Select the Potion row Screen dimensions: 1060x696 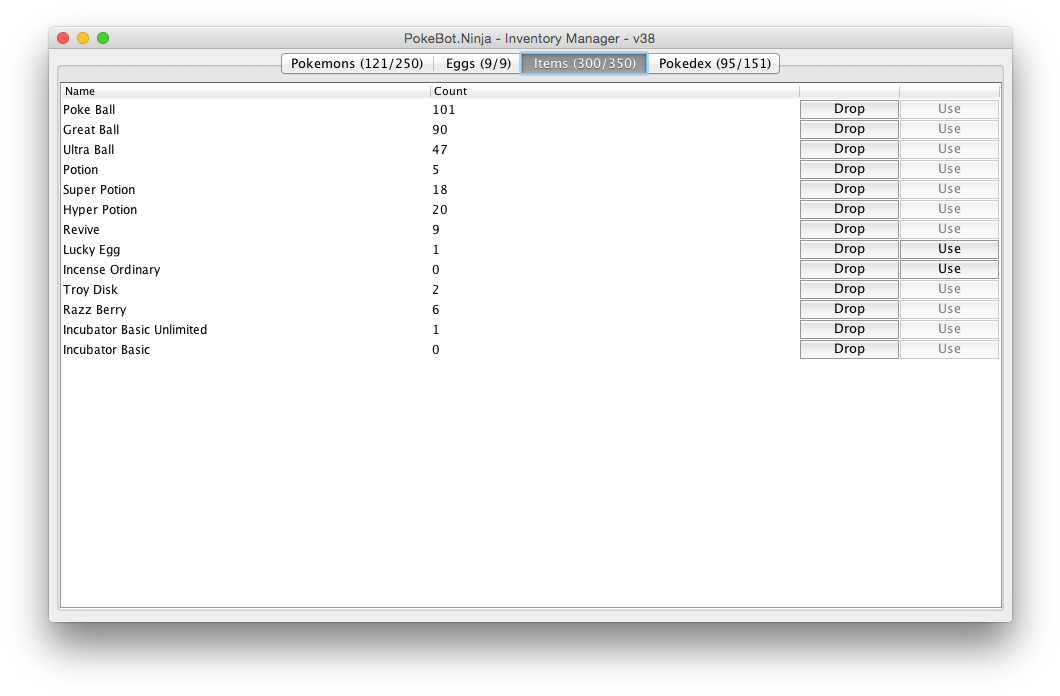pos(81,170)
